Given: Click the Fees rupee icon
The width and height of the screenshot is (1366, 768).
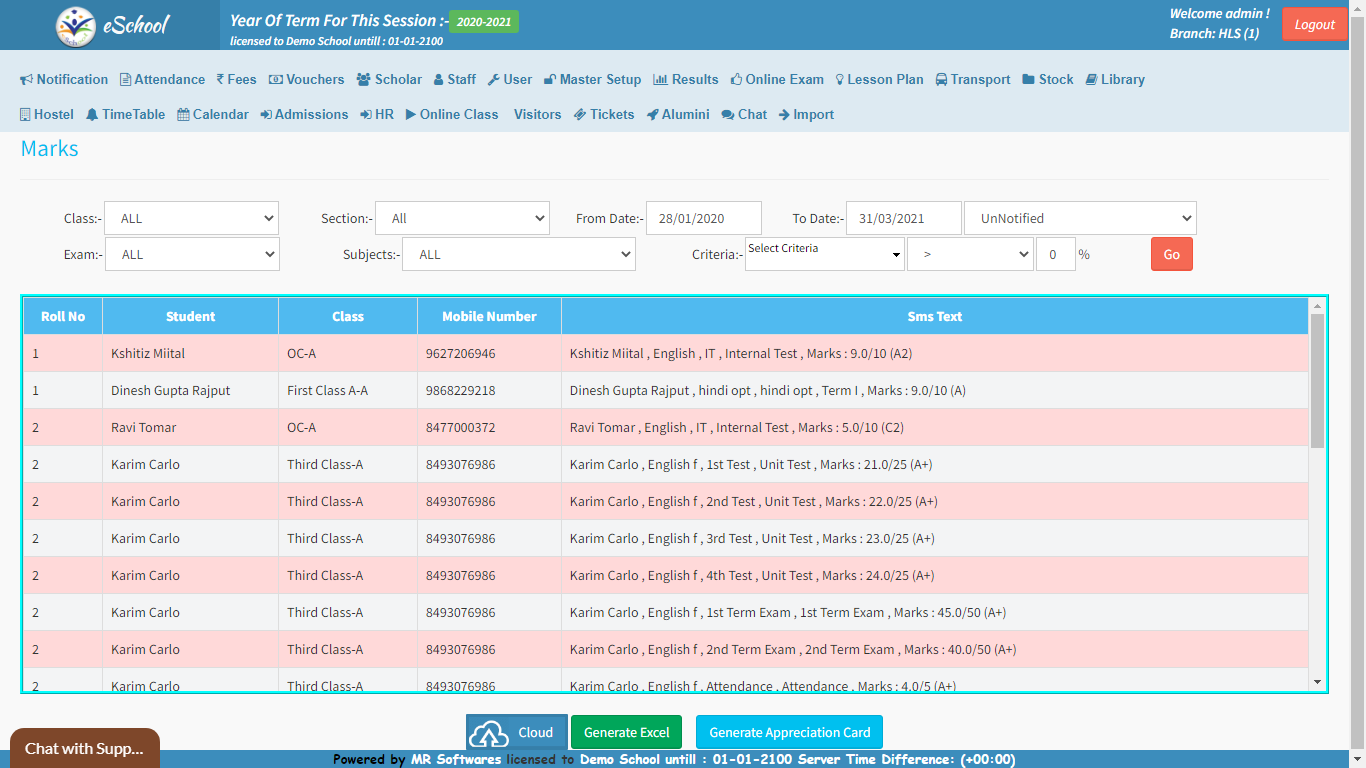Looking at the screenshot, I should (220, 80).
